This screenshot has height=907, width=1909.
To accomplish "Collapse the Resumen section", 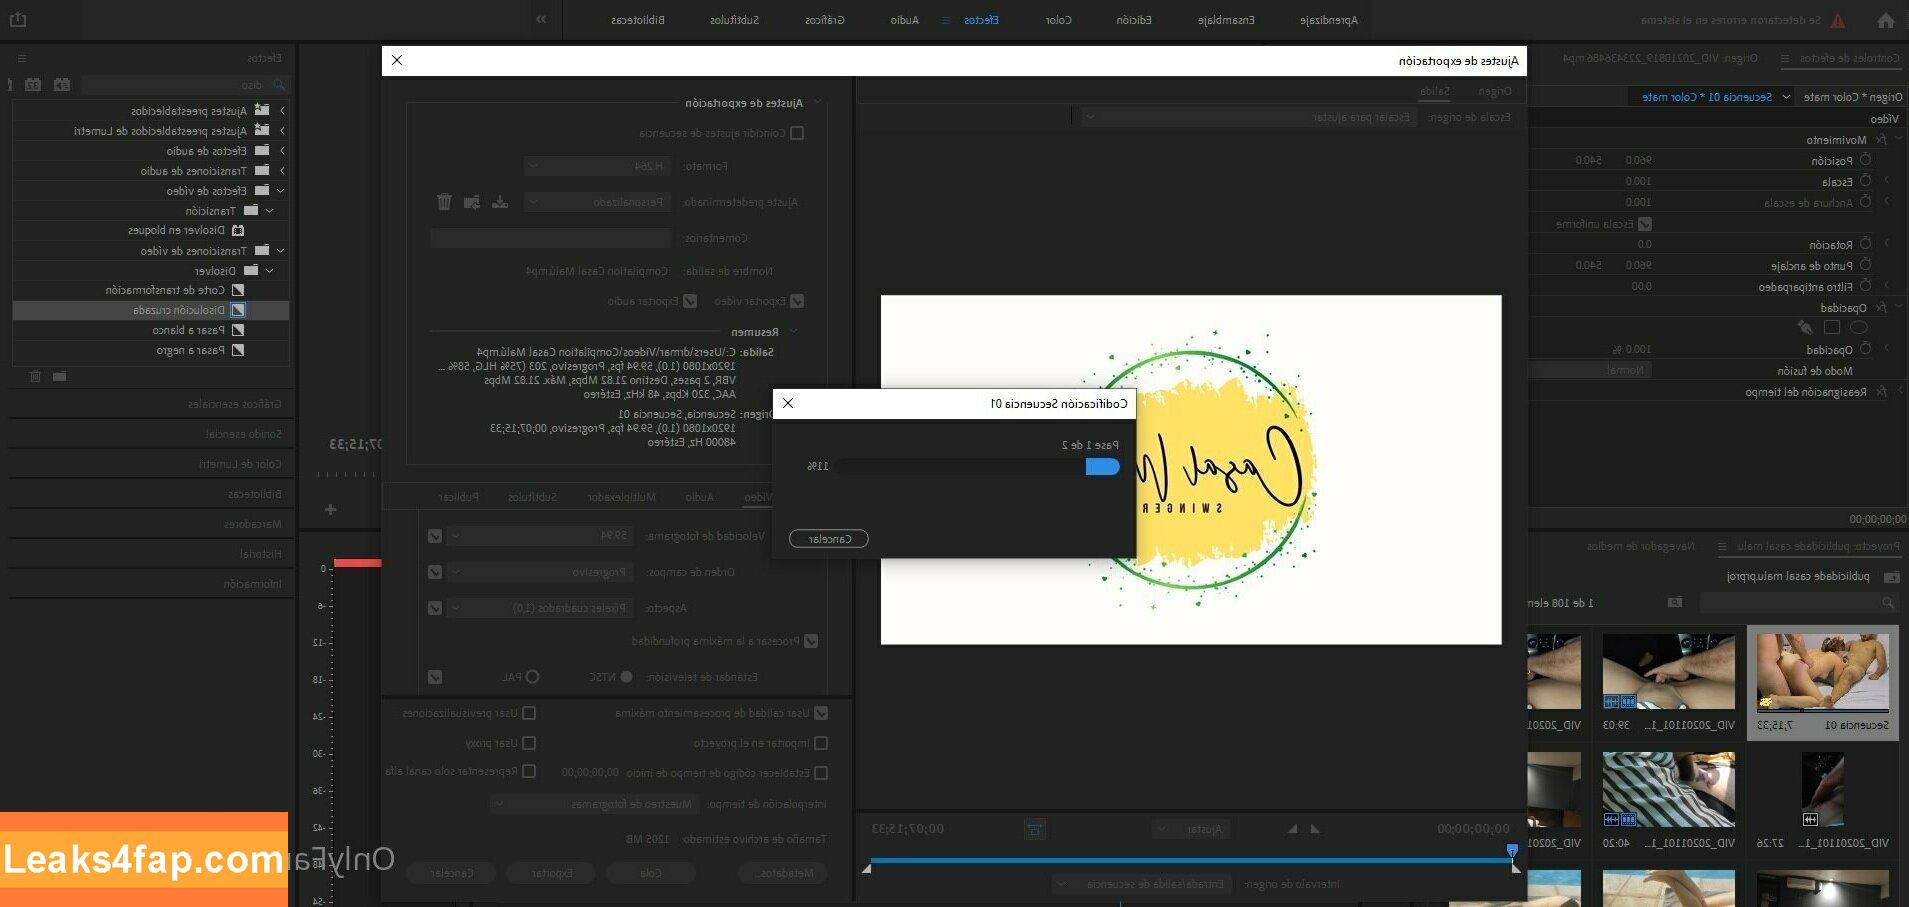I will (x=794, y=331).
